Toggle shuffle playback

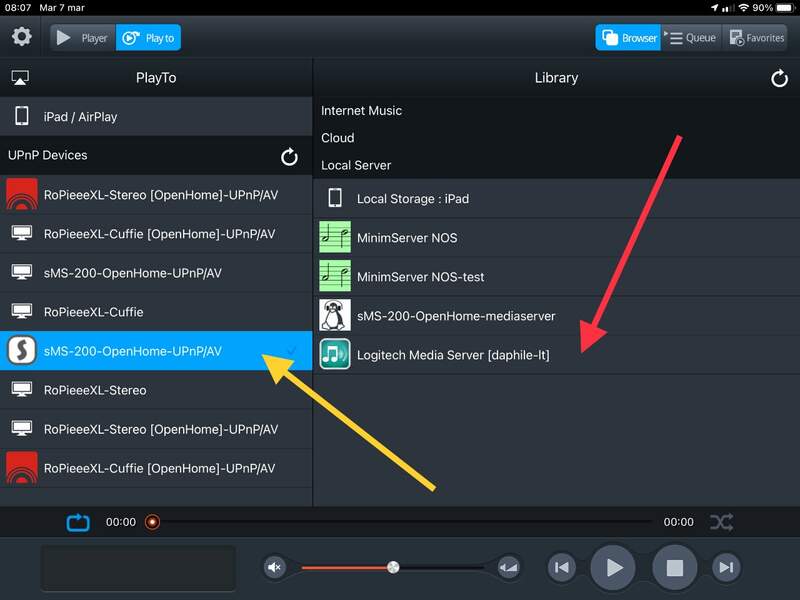(x=721, y=522)
